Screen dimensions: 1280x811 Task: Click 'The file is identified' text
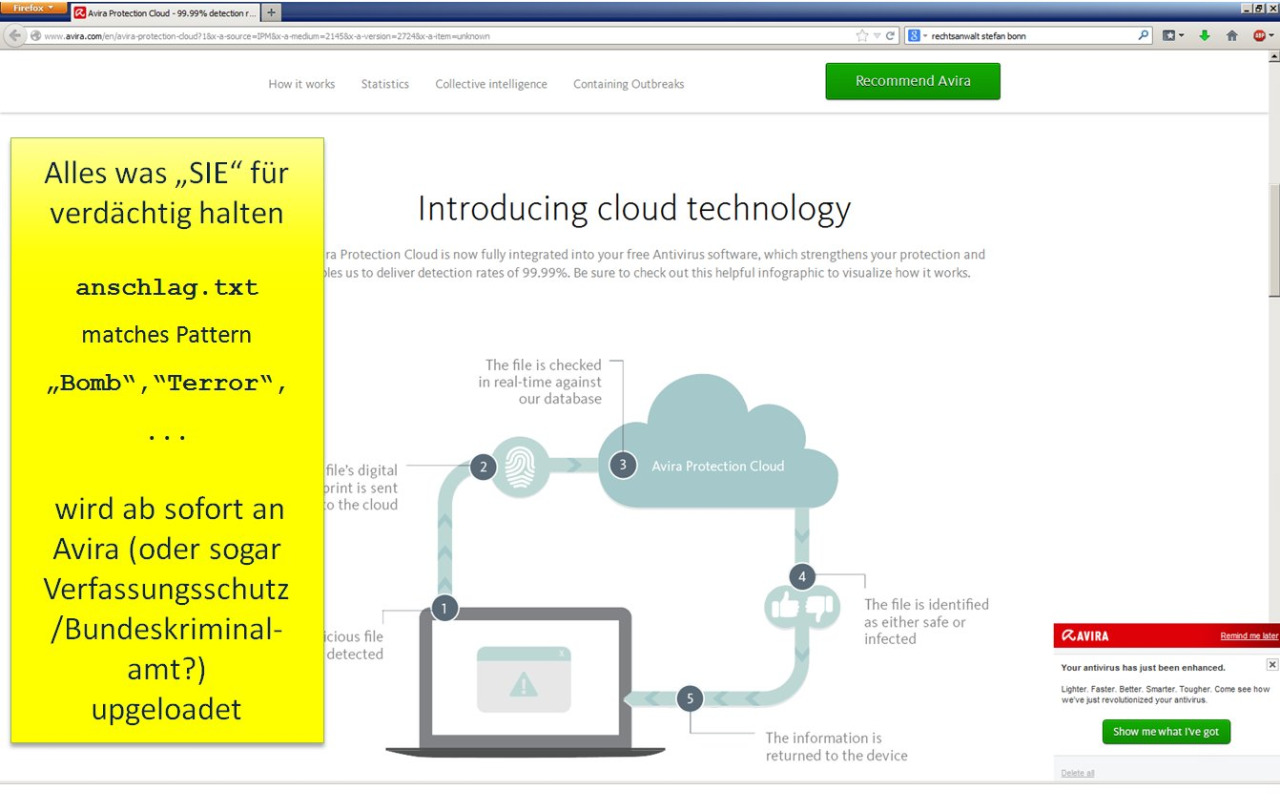(x=927, y=621)
